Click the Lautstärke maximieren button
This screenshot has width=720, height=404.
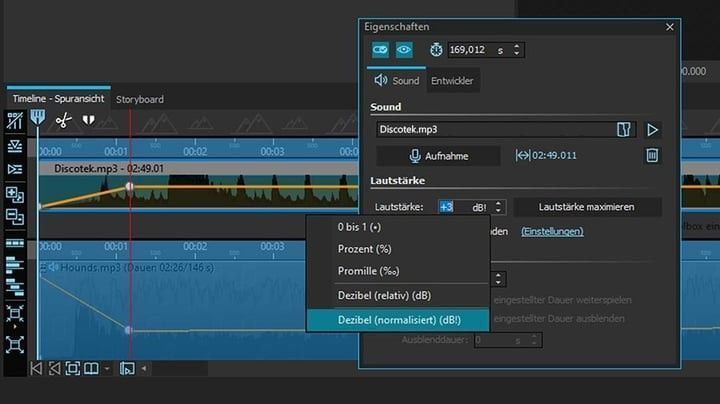click(586, 207)
